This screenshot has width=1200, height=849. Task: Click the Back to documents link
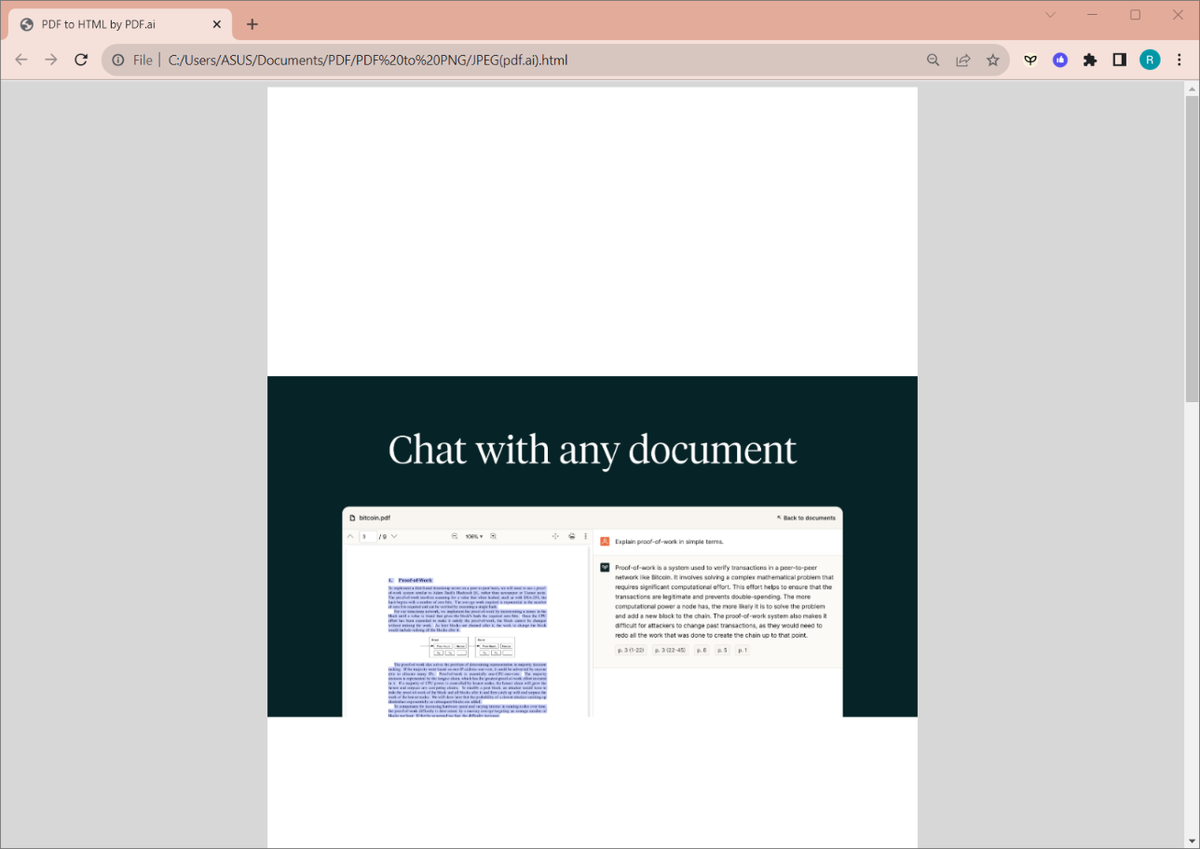806,519
